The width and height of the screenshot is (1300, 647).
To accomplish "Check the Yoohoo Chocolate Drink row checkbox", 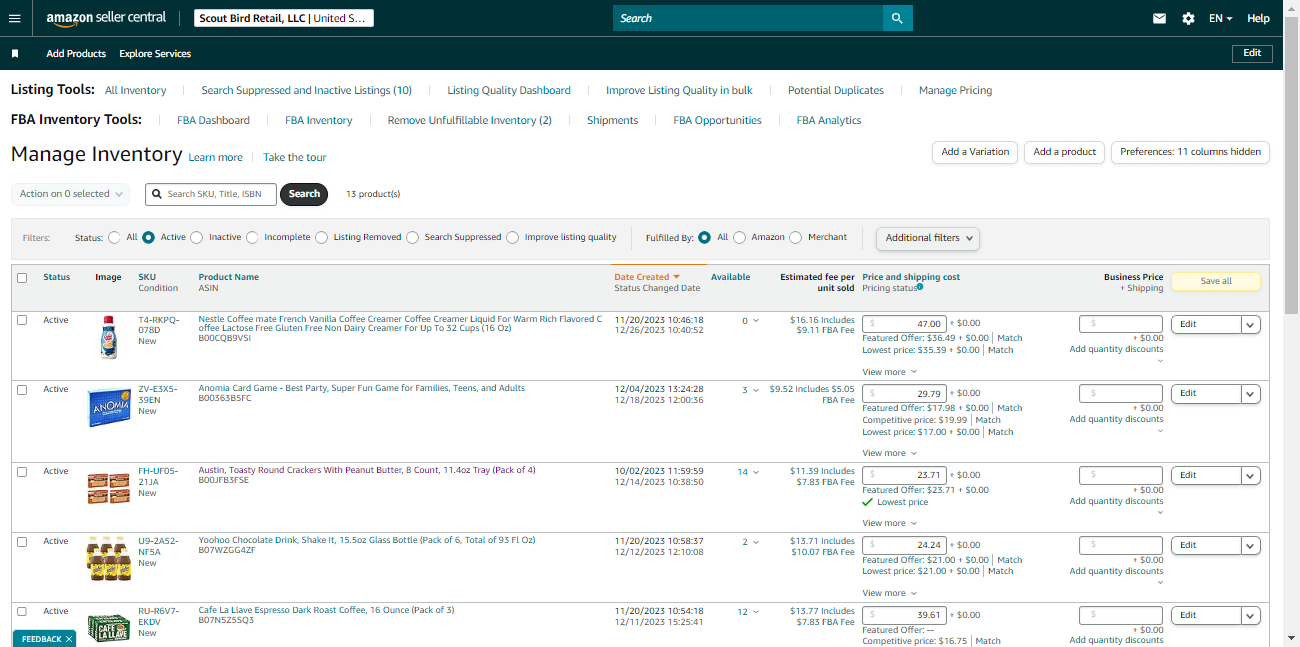I will 22,542.
